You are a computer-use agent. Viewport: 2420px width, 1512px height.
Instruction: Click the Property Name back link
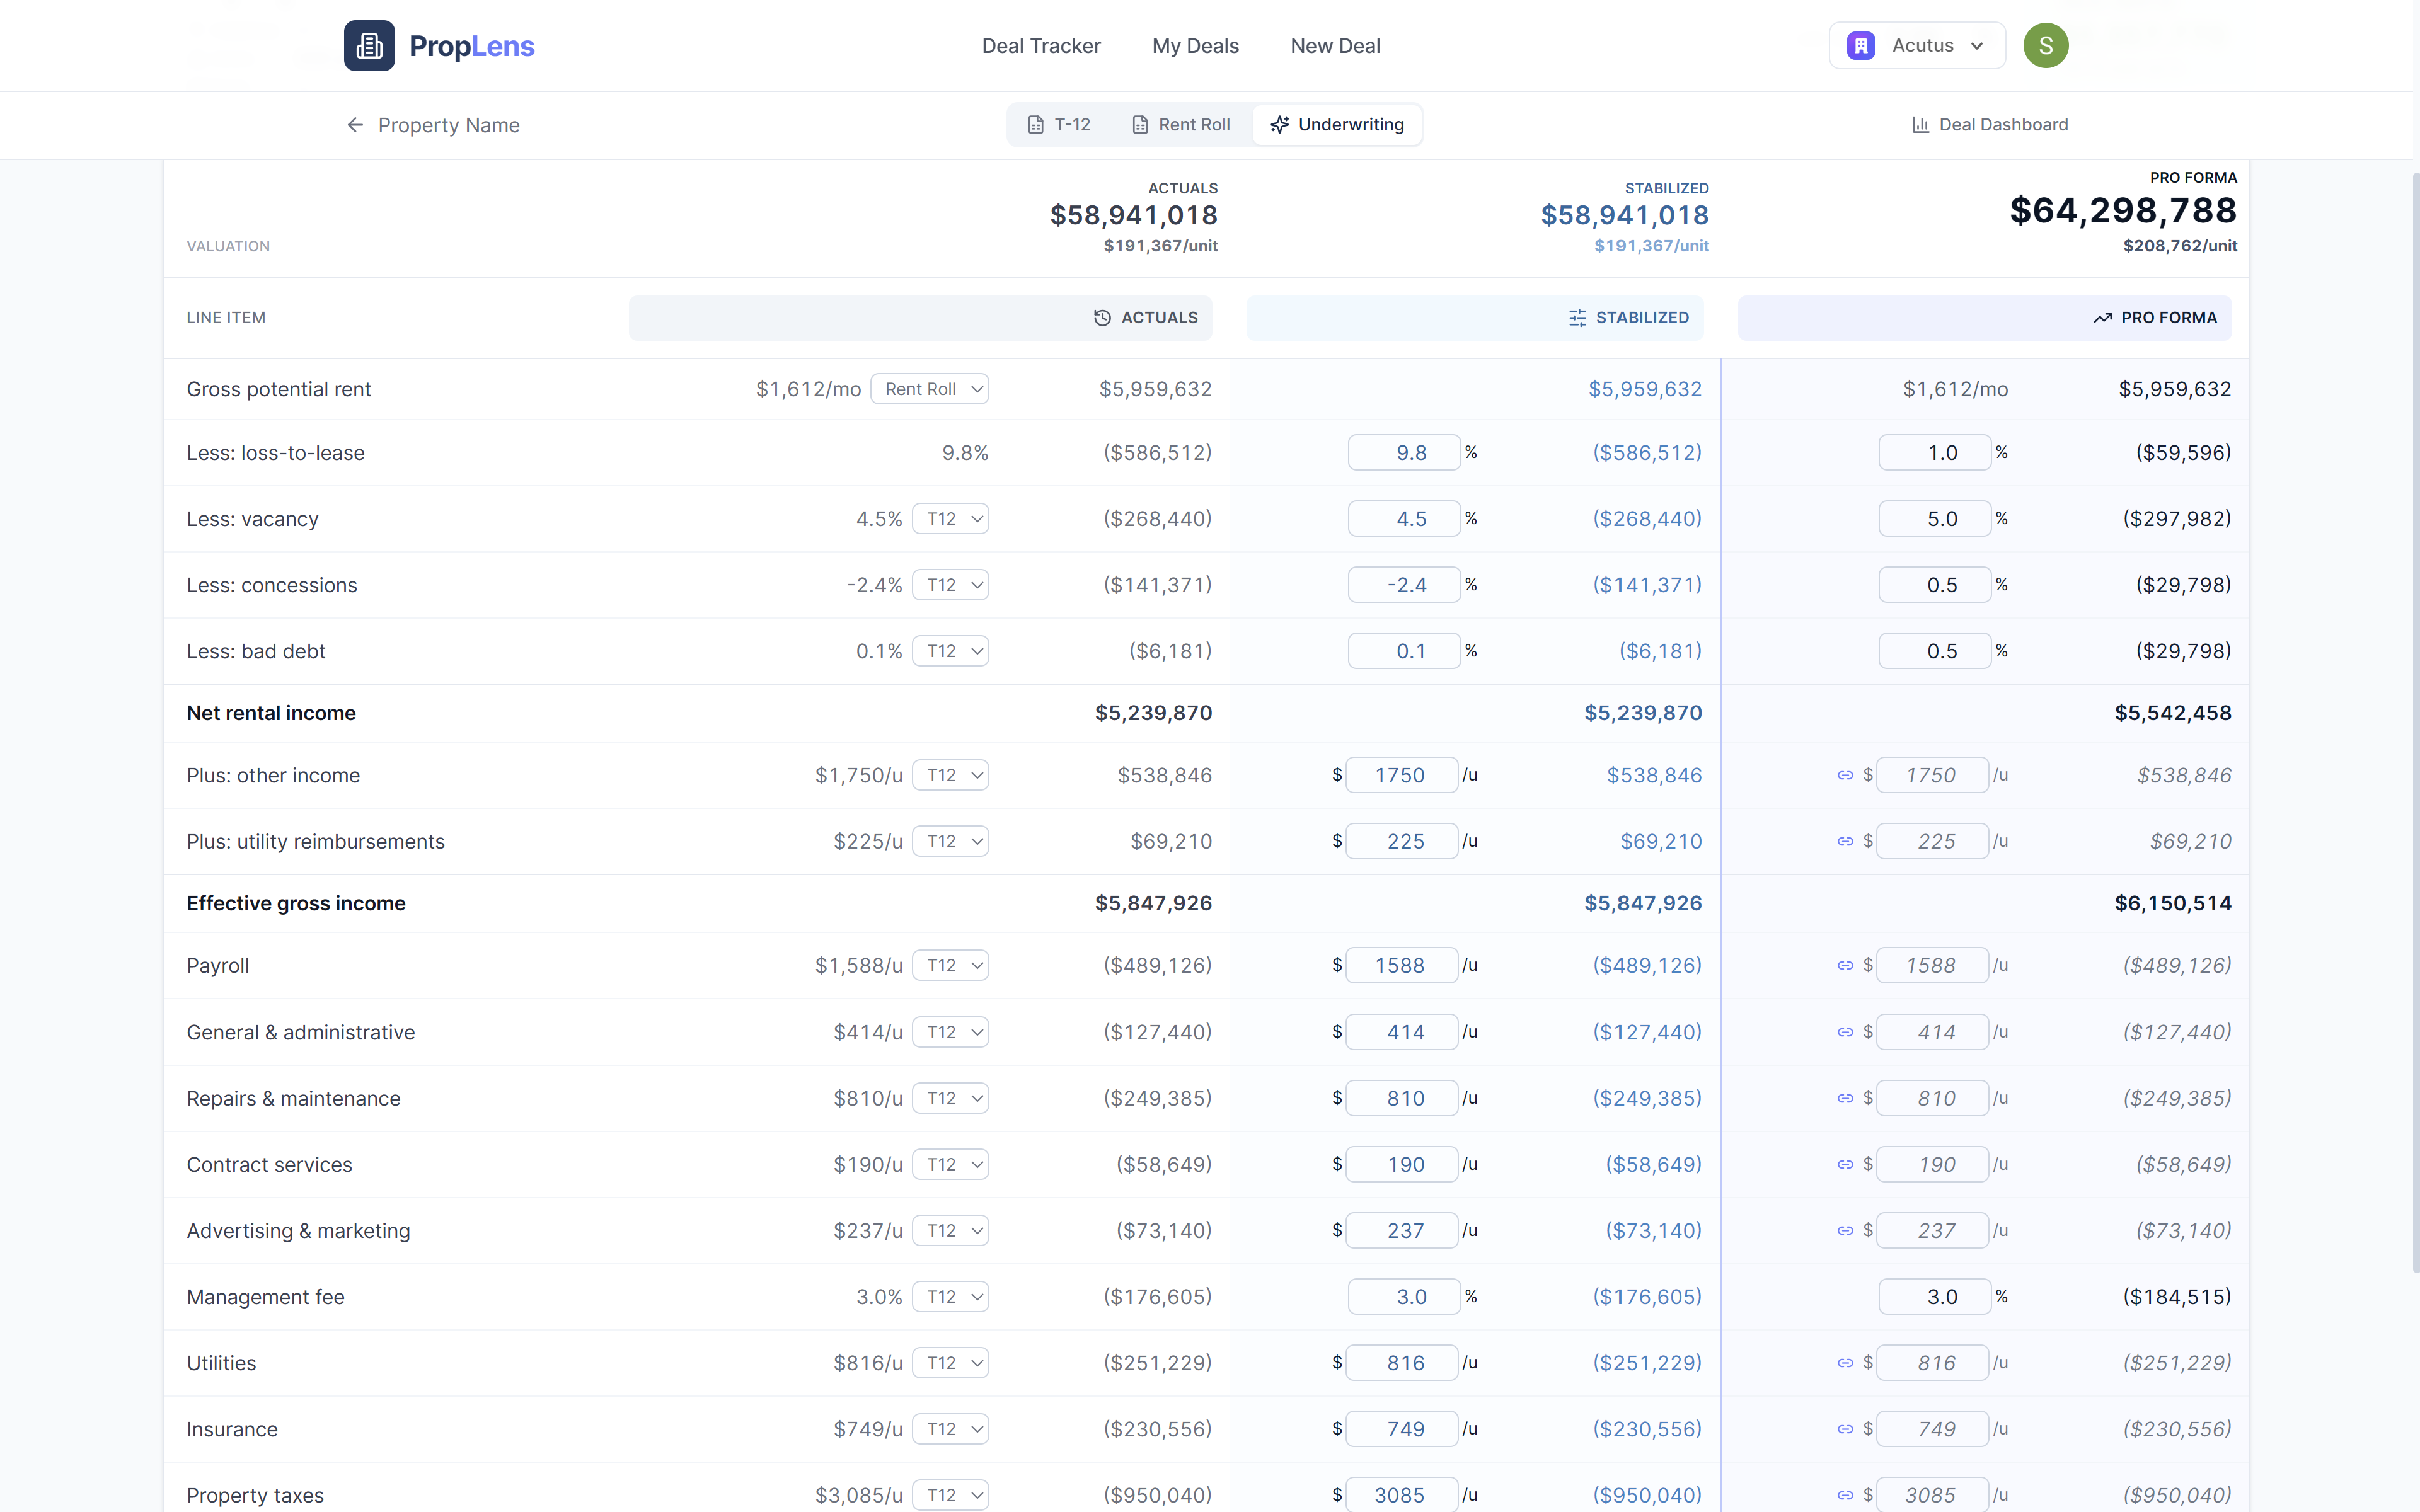(433, 125)
